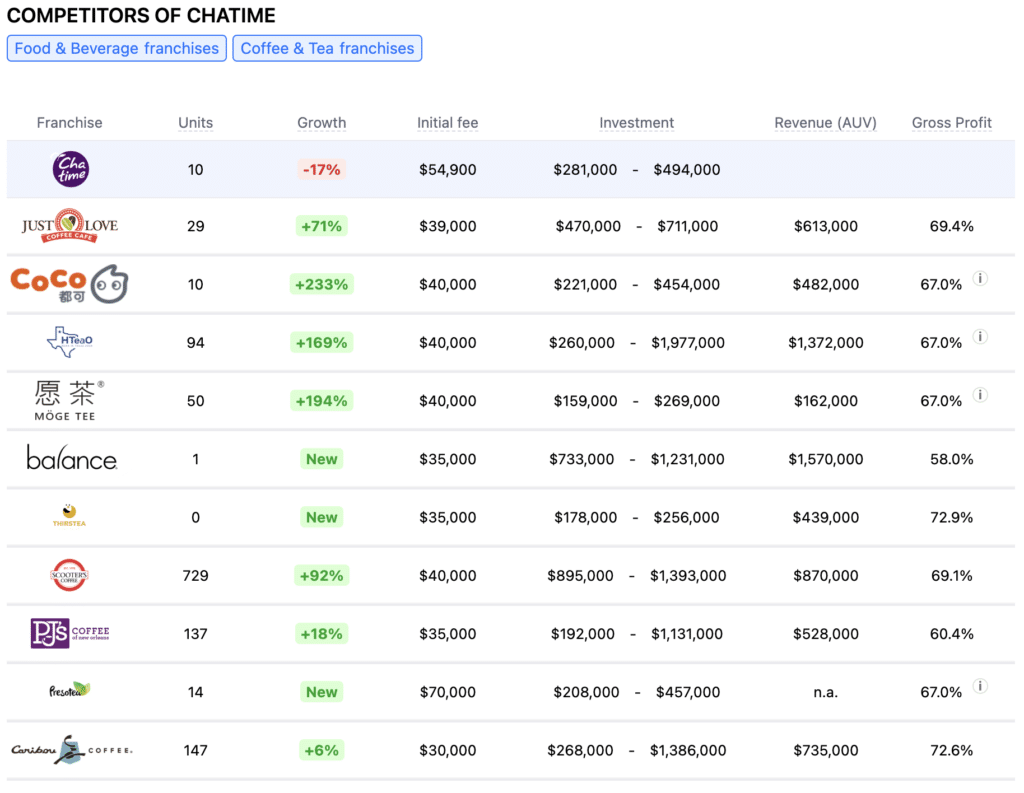Select the CoCo bubble tea logo
Image resolution: width=1024 pixels, height=793 pixels.
coord(69,284)
